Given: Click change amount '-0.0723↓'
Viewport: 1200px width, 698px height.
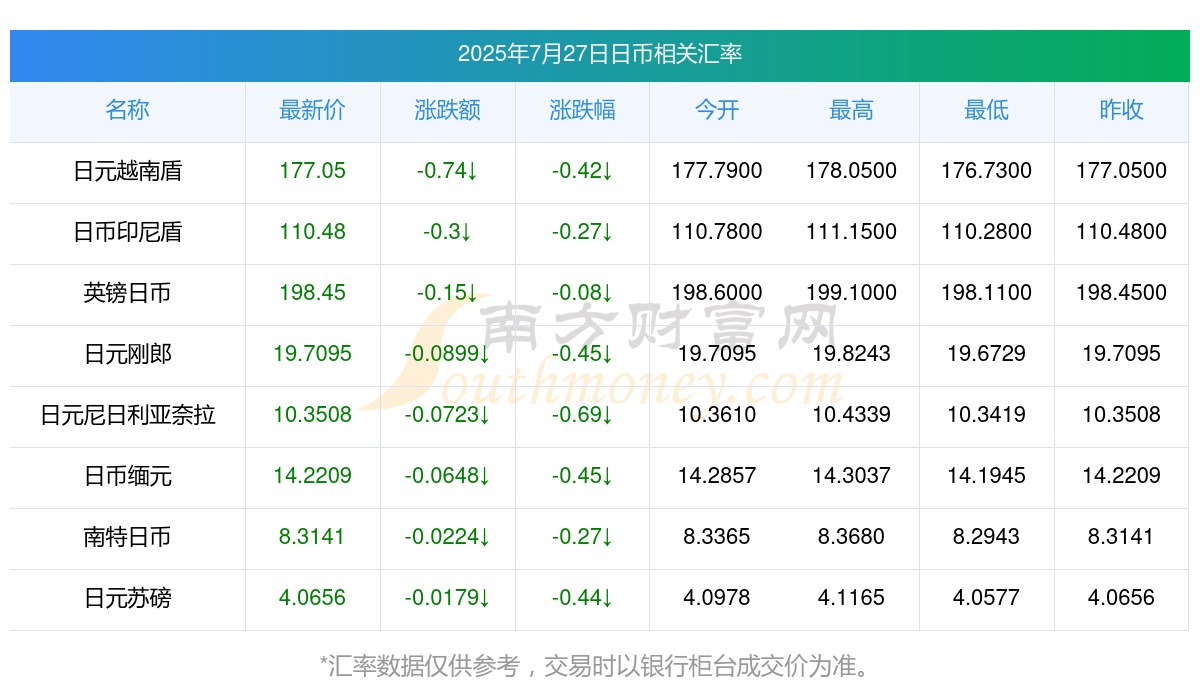Looking at the screenshot, I should click(448, 415).
